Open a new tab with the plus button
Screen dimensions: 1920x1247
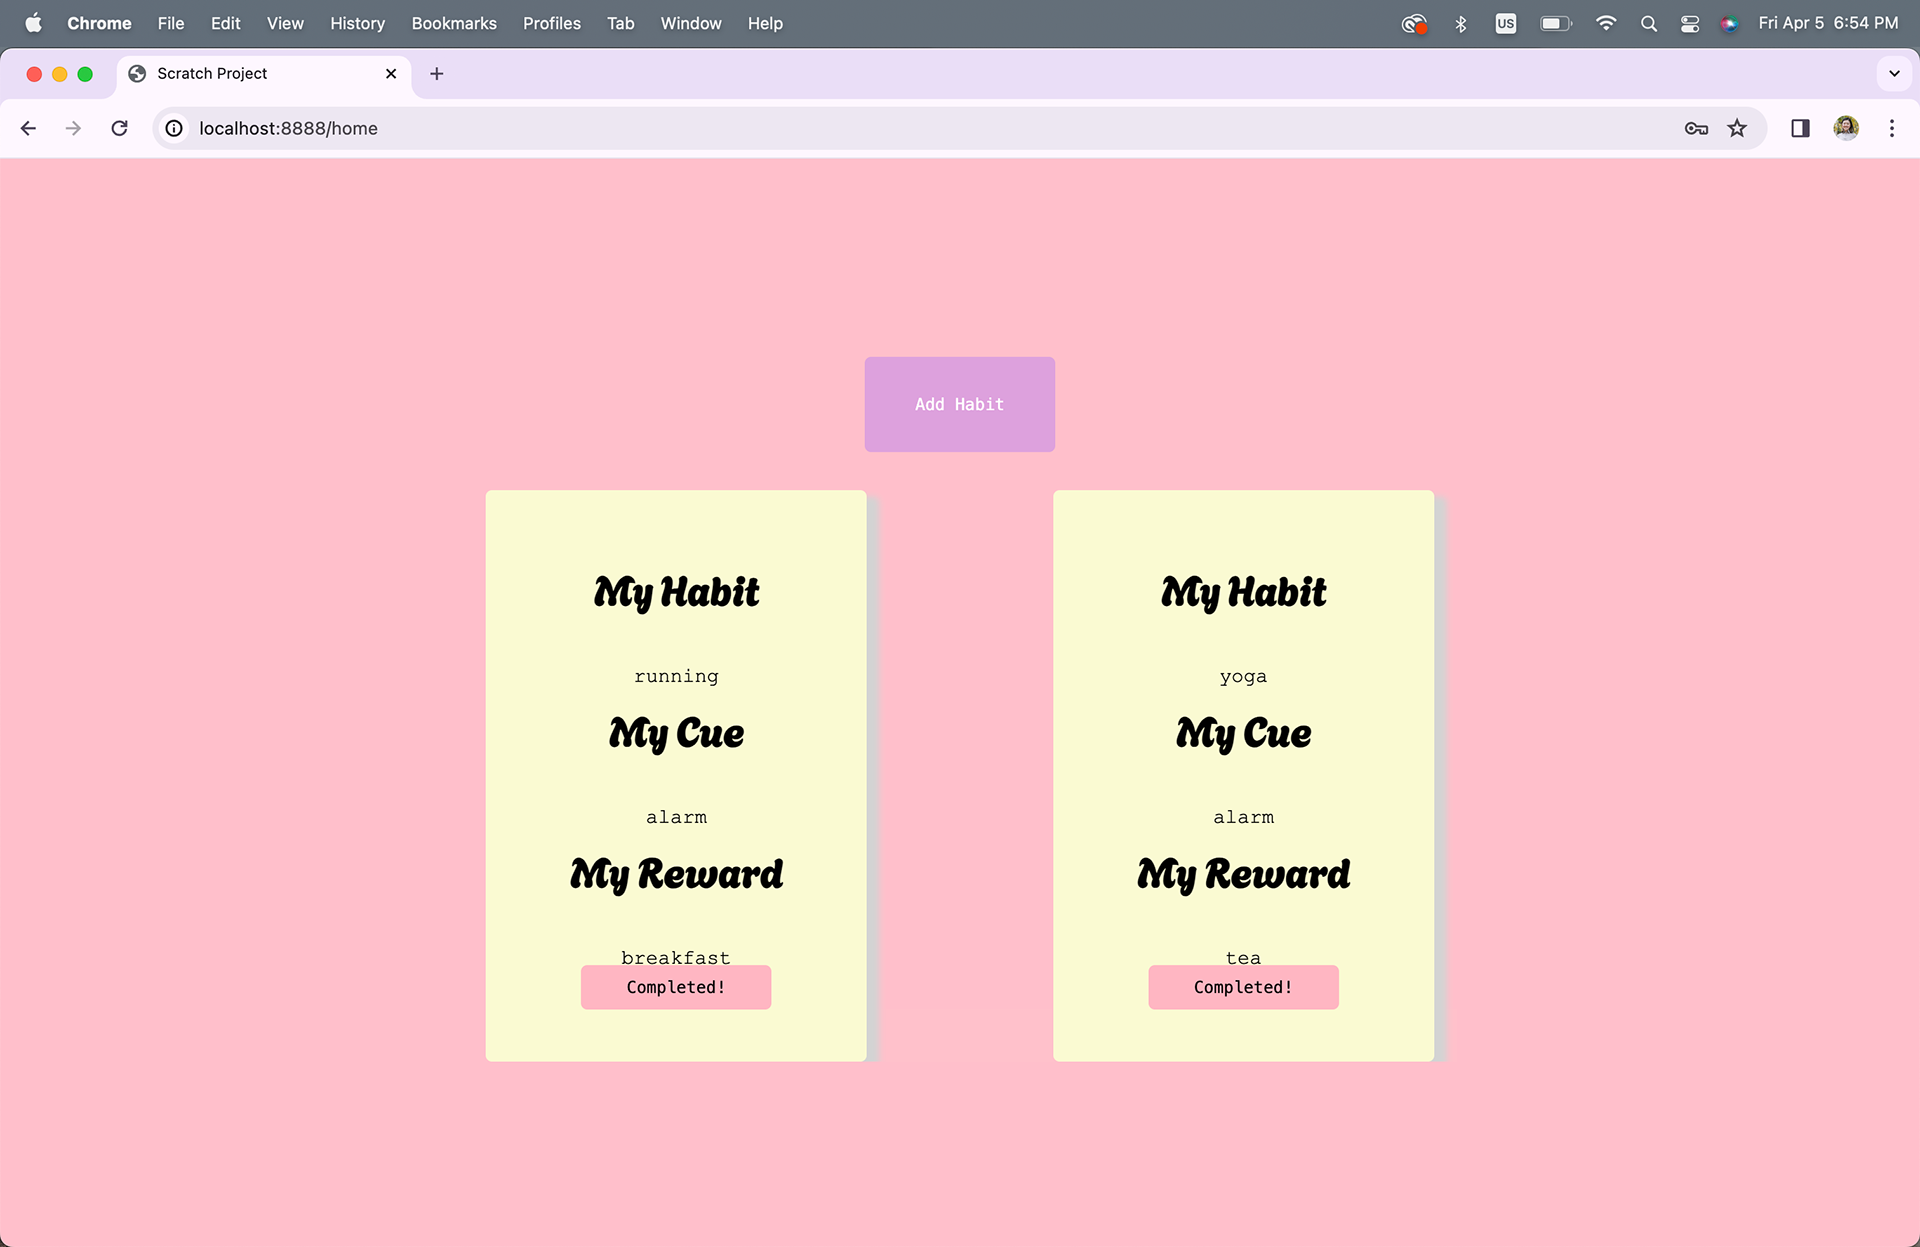436,74
